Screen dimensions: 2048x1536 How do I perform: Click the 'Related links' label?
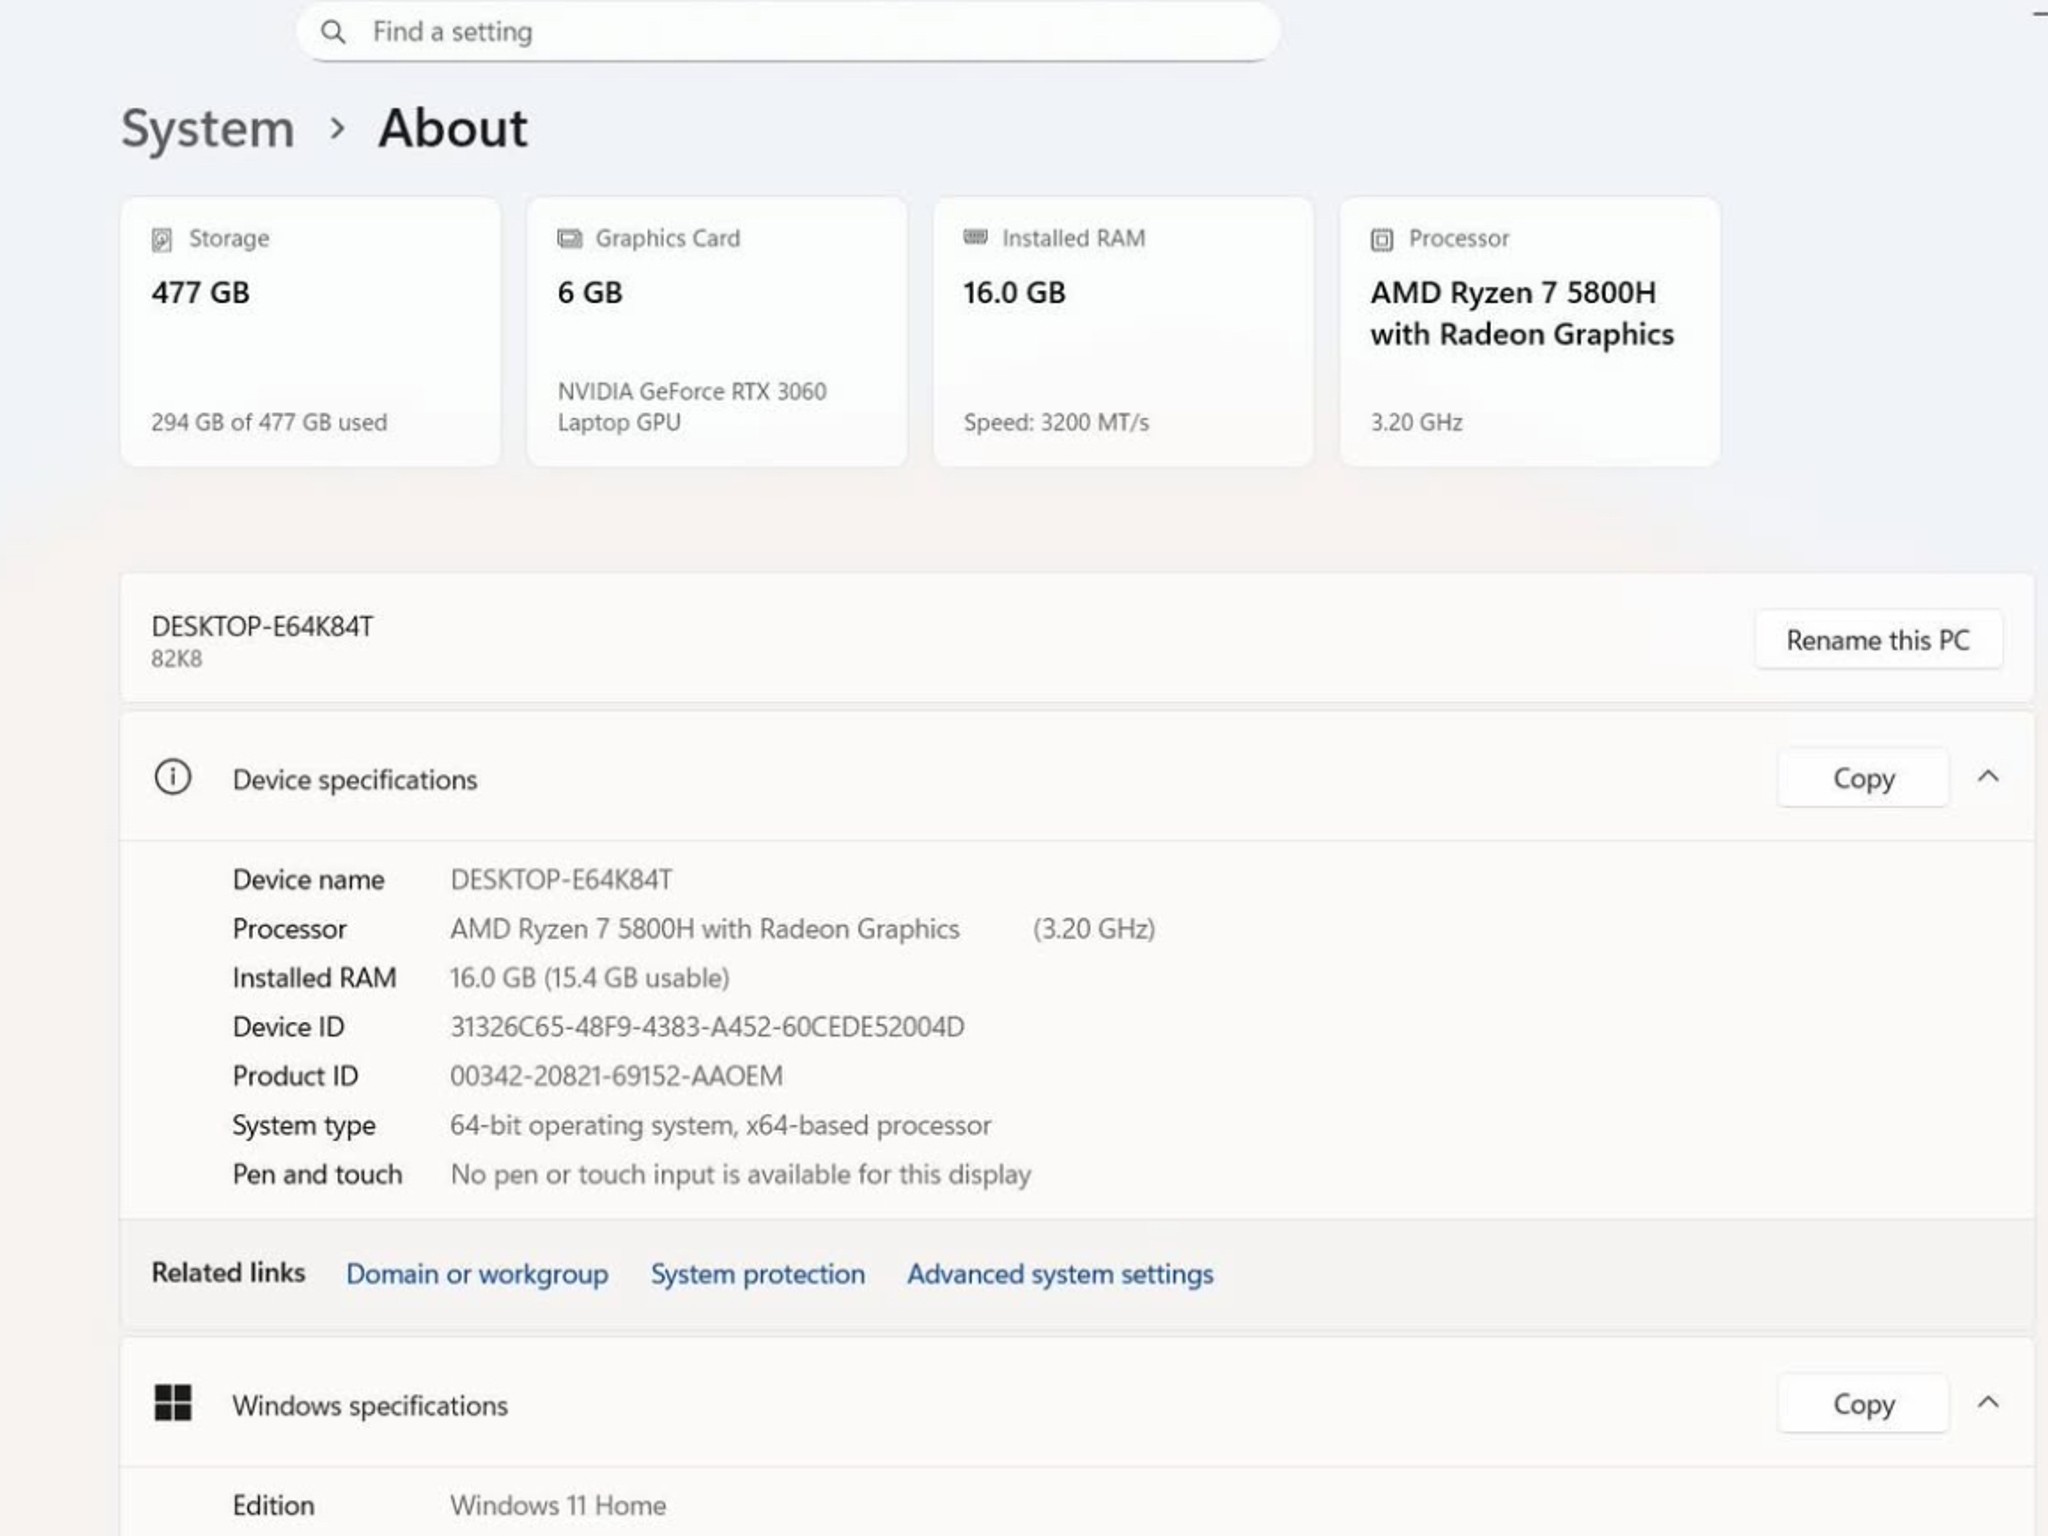click(x=228, y=1273)
